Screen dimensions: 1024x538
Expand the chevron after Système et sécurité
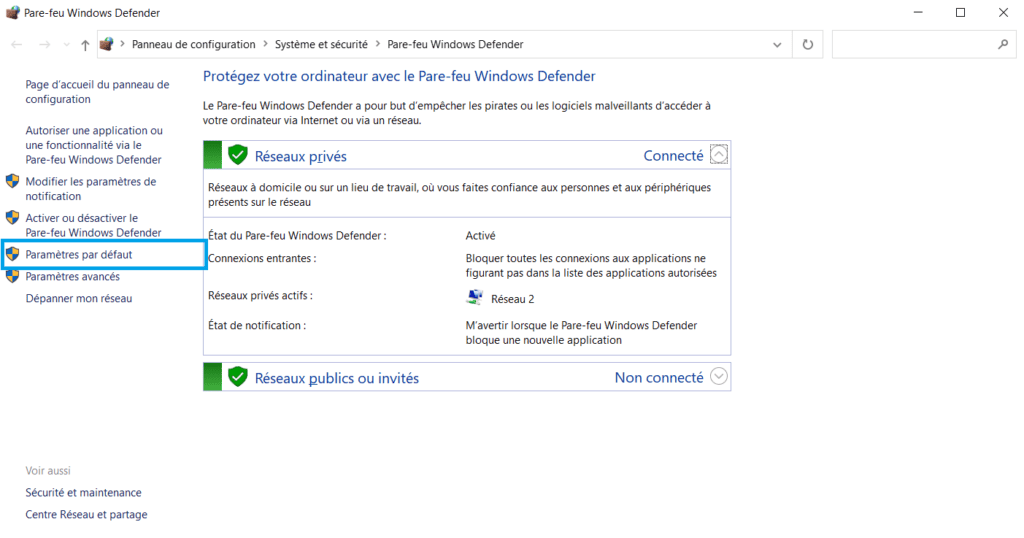377,44
